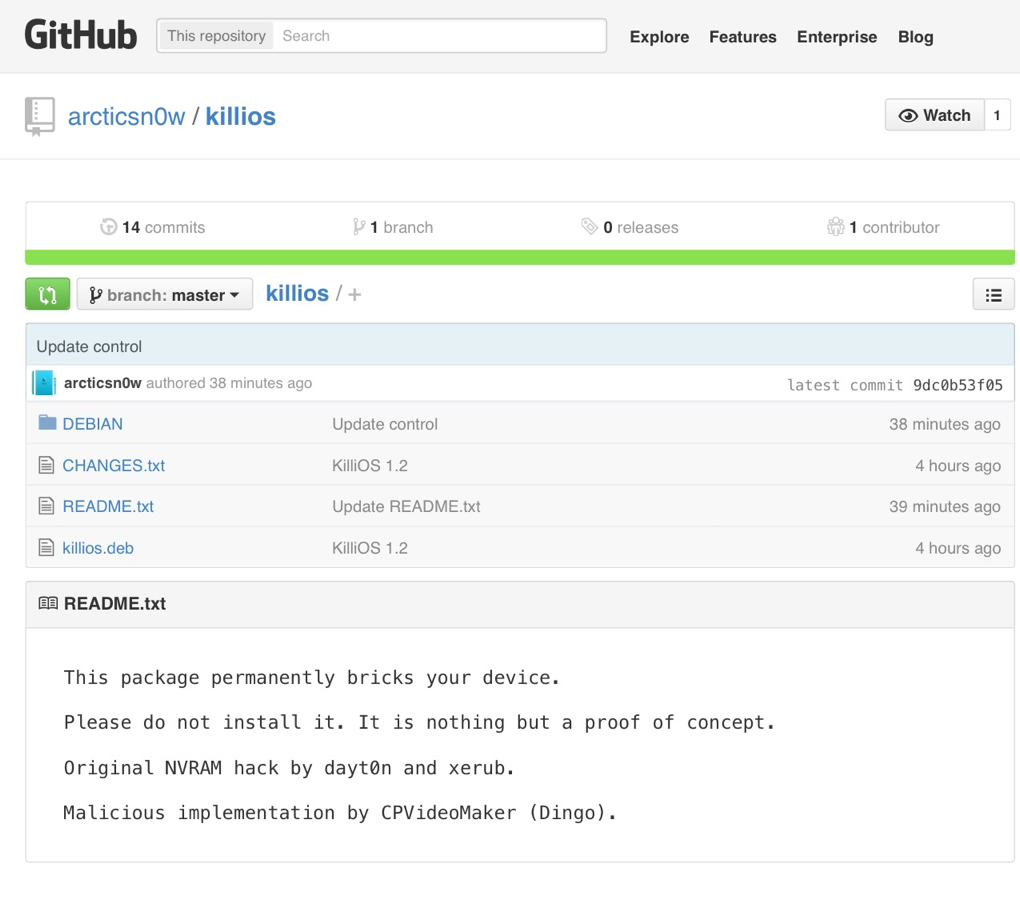
Task: Open the watchers count 1
Action: (997, 115)
